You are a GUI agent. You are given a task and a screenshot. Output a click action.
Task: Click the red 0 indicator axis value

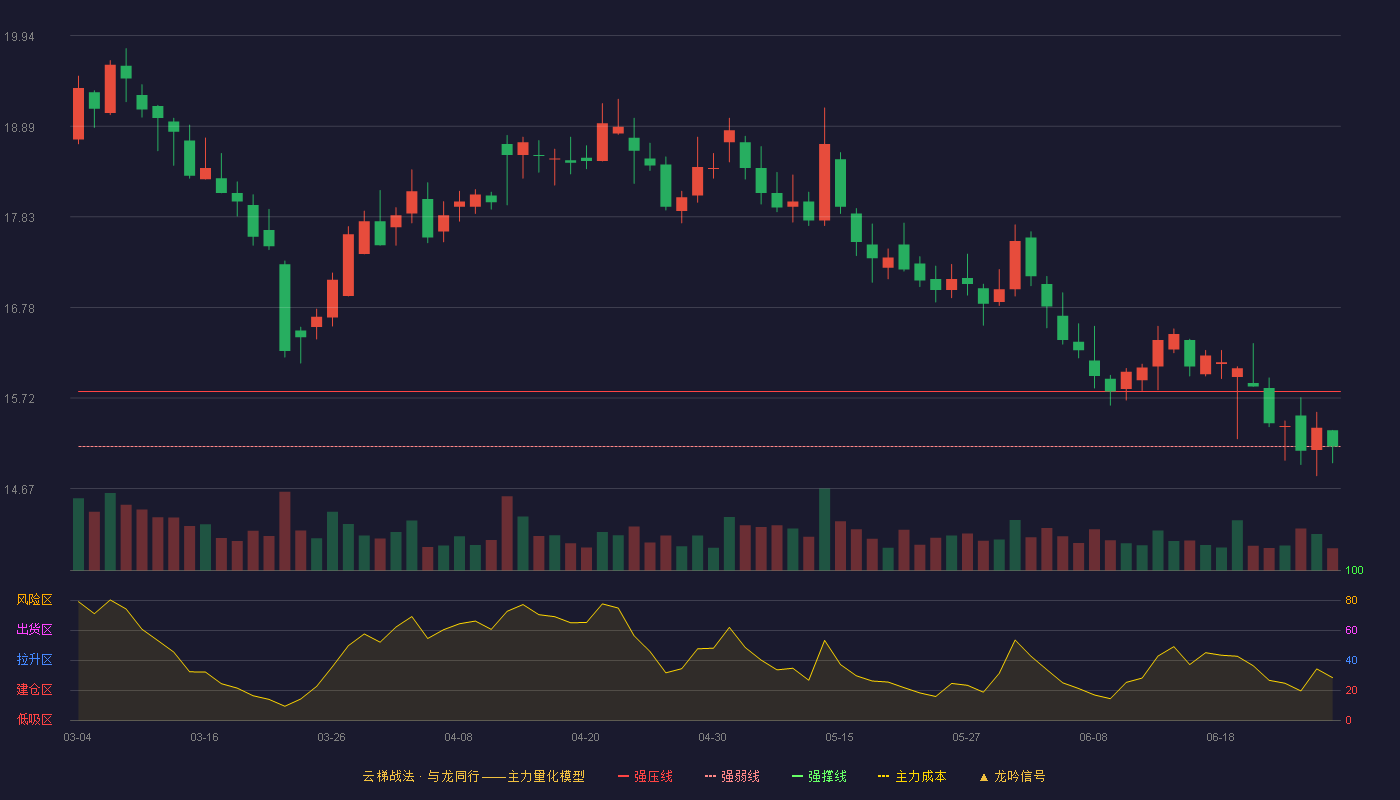coord(1348,720)
